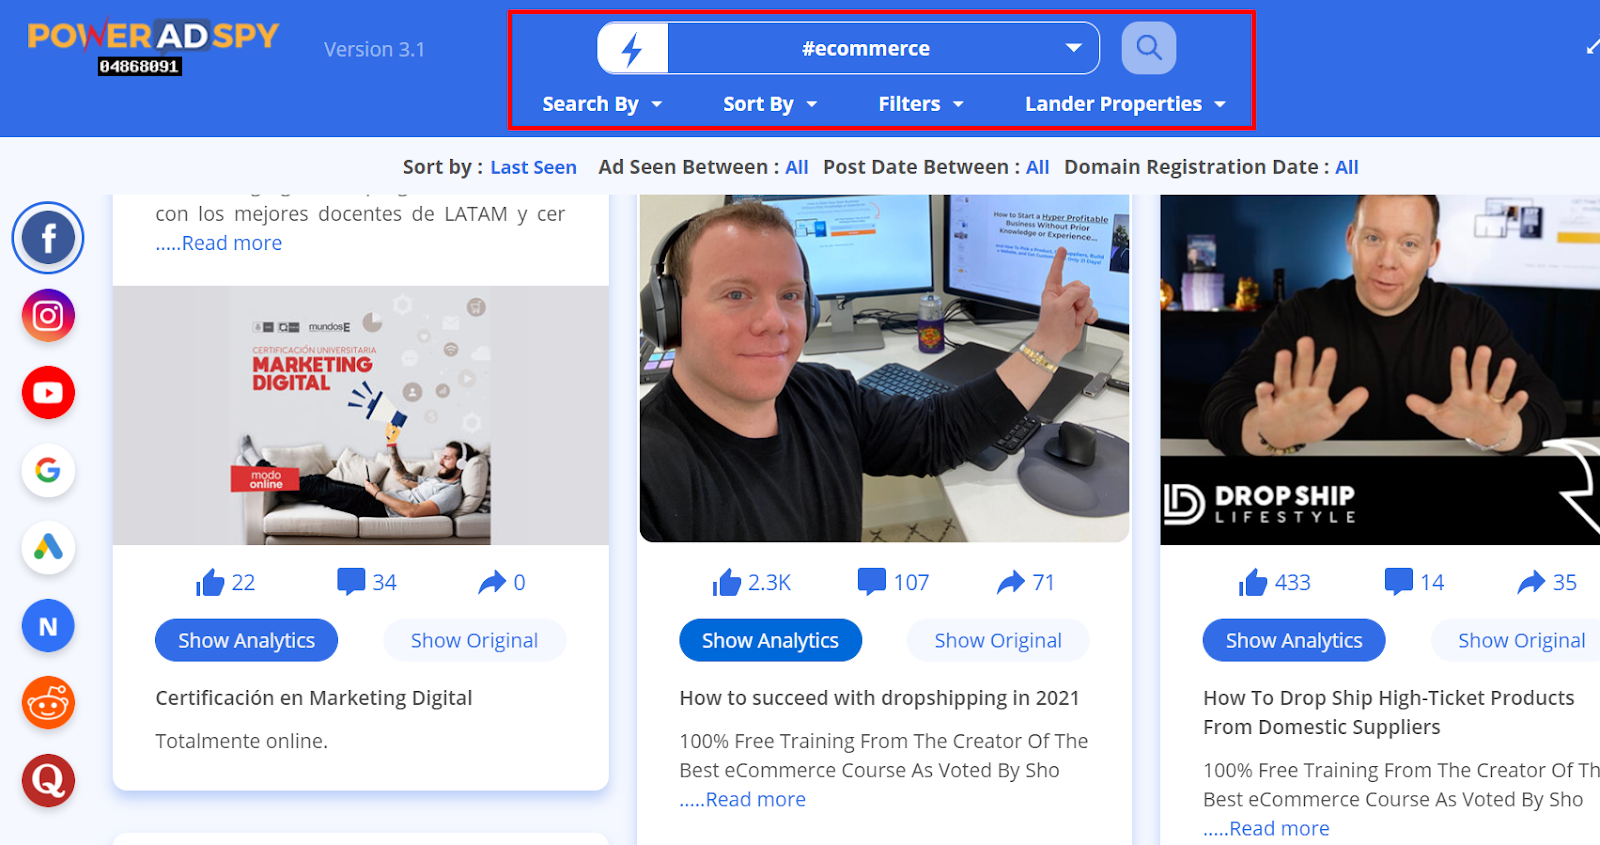Expand the Search By menu
Screen dimensions: 1600x845
602,104
